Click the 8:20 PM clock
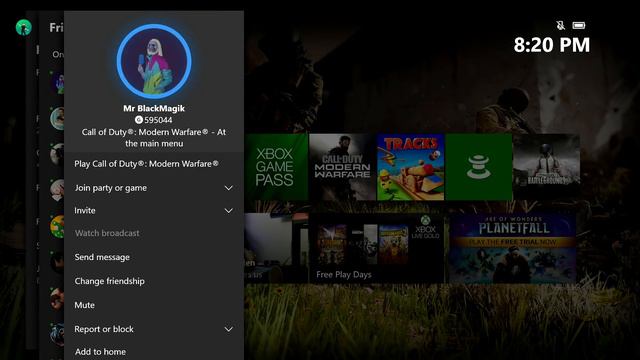Screen dimensions: 640x360 551,45
